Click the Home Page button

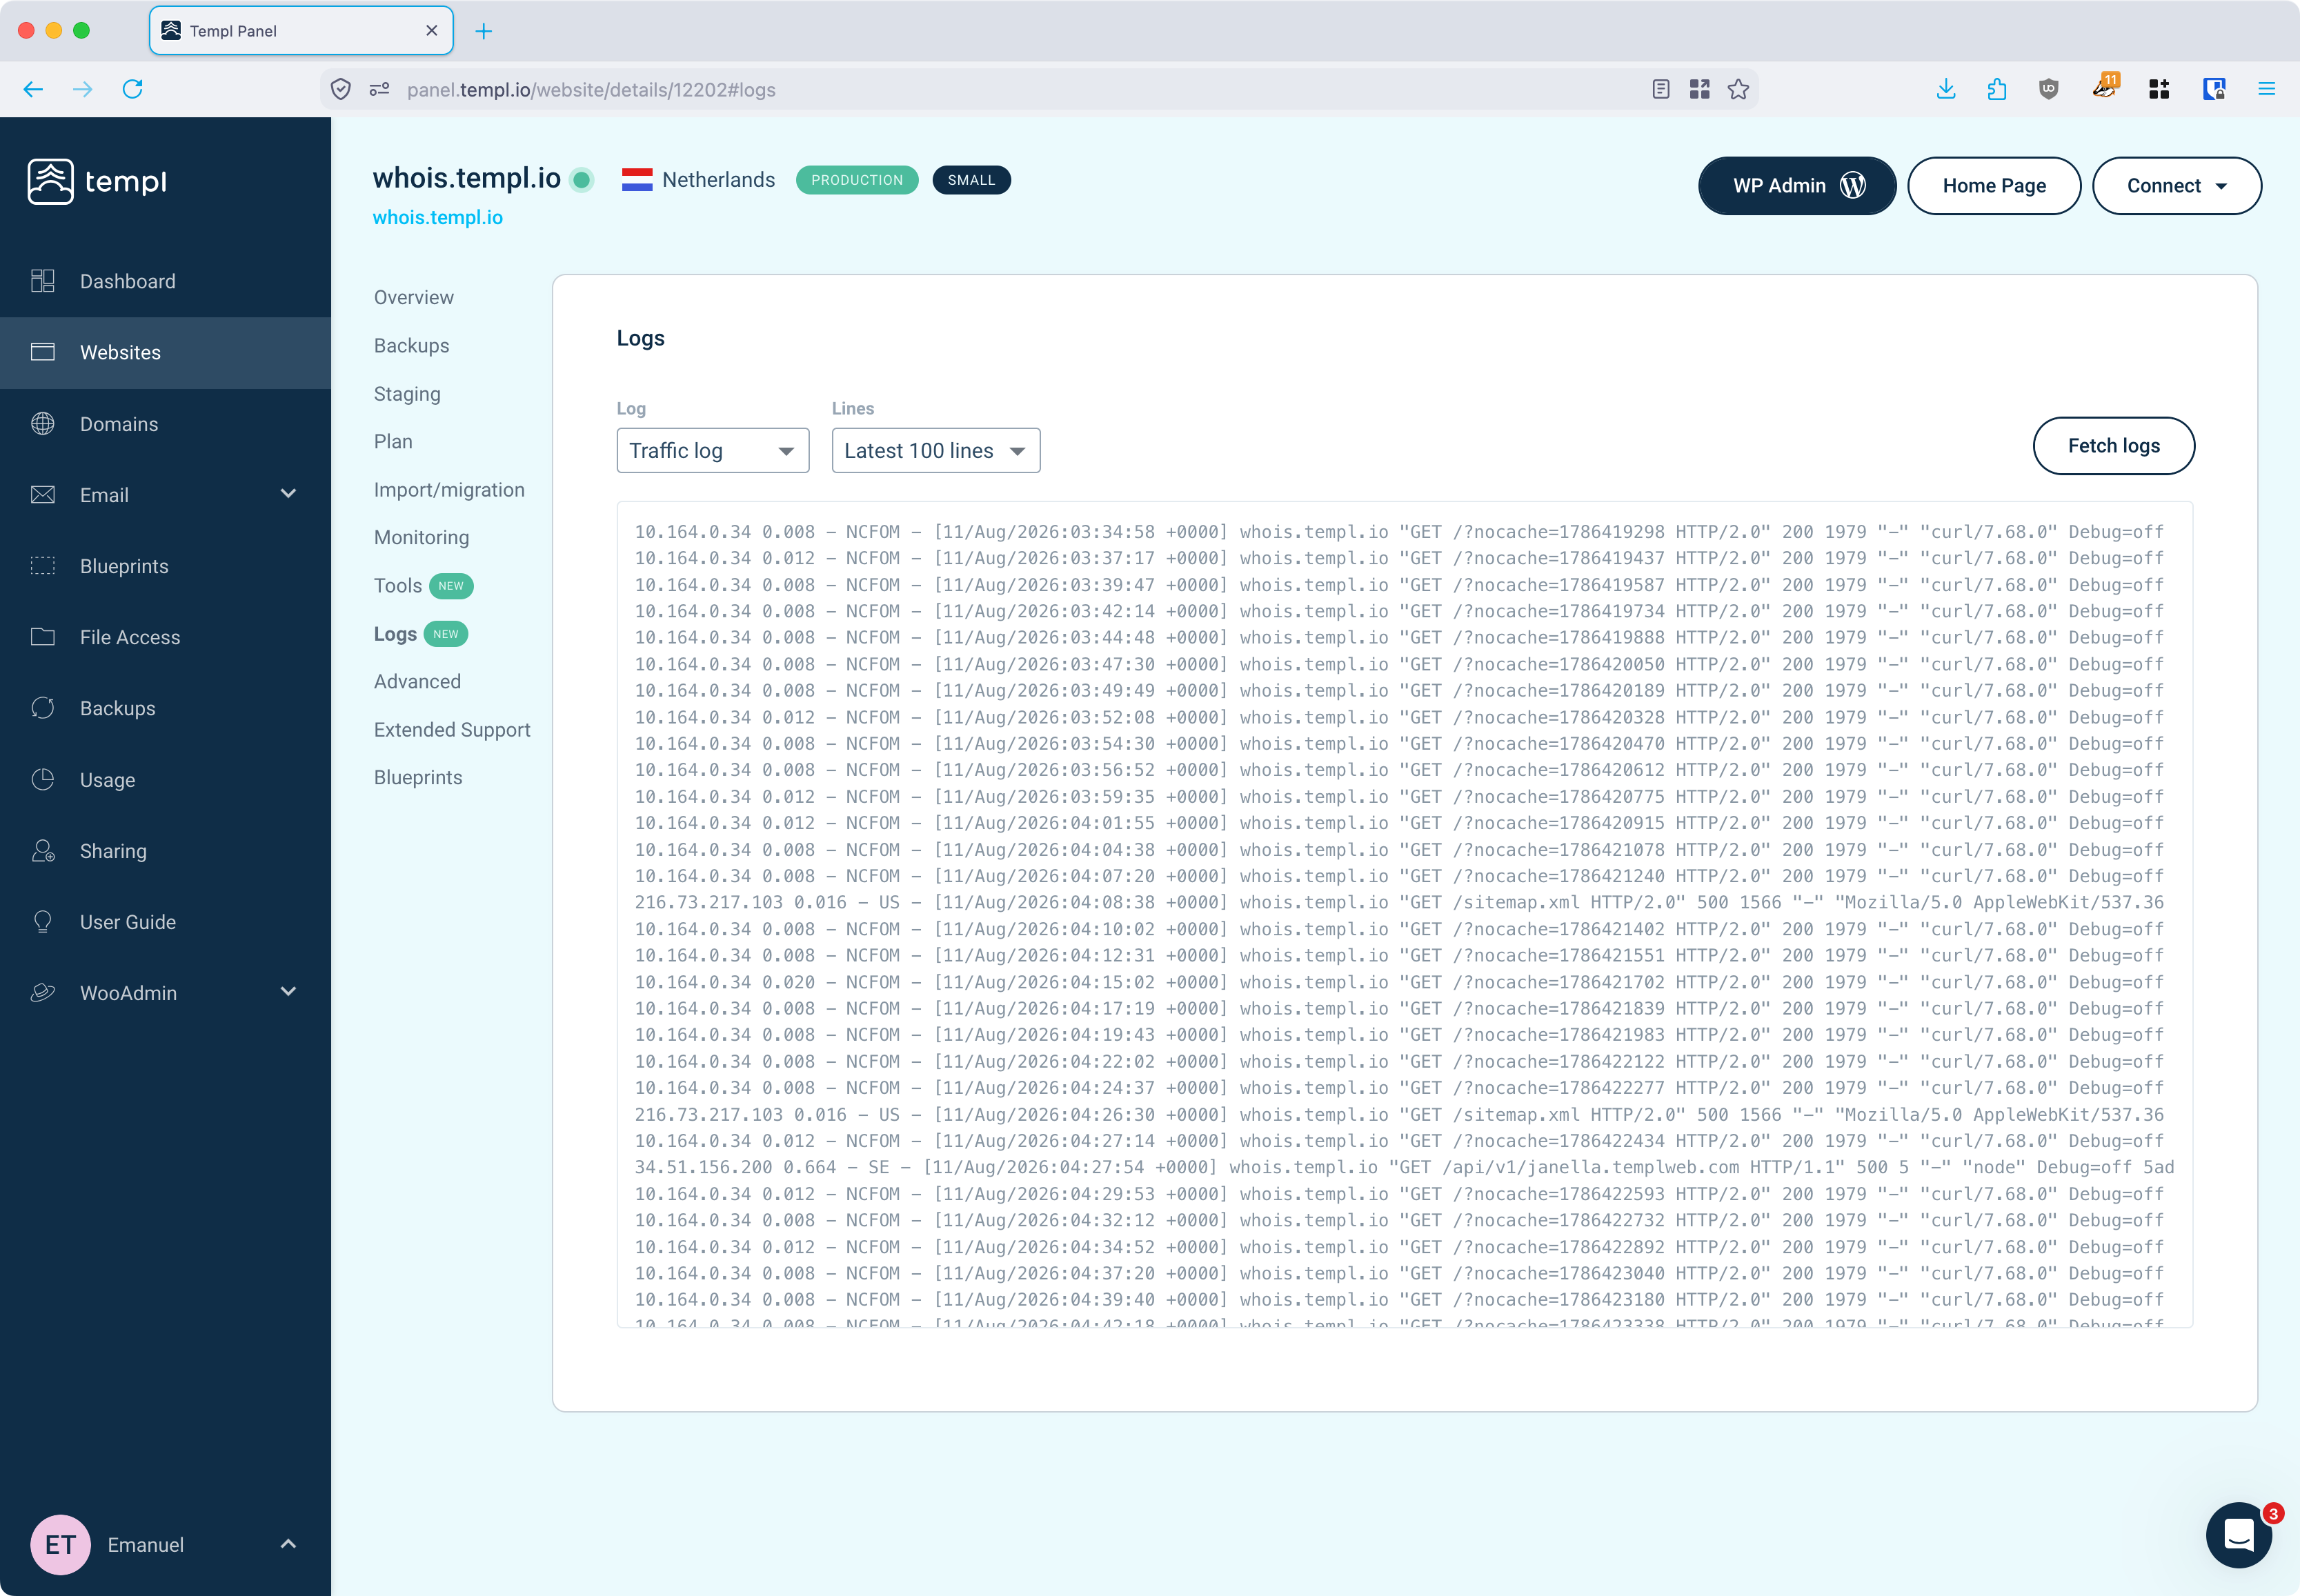pyautogui.click(x=1993, y=186)
